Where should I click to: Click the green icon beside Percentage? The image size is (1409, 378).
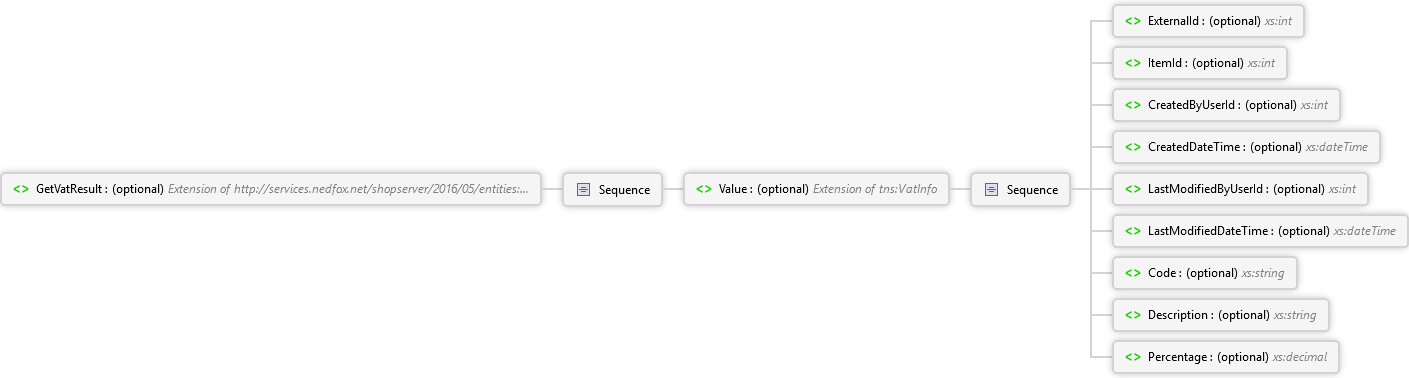1133,357
